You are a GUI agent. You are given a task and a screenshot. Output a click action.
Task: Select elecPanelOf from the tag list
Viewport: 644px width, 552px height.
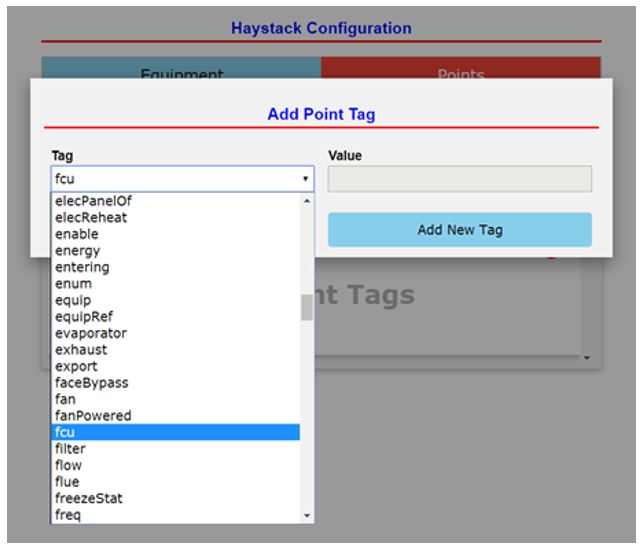(x=176, y=201)
